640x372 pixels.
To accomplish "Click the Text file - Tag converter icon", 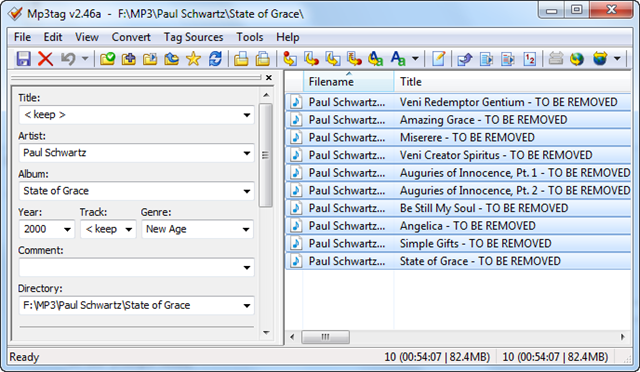I will 354,59.
